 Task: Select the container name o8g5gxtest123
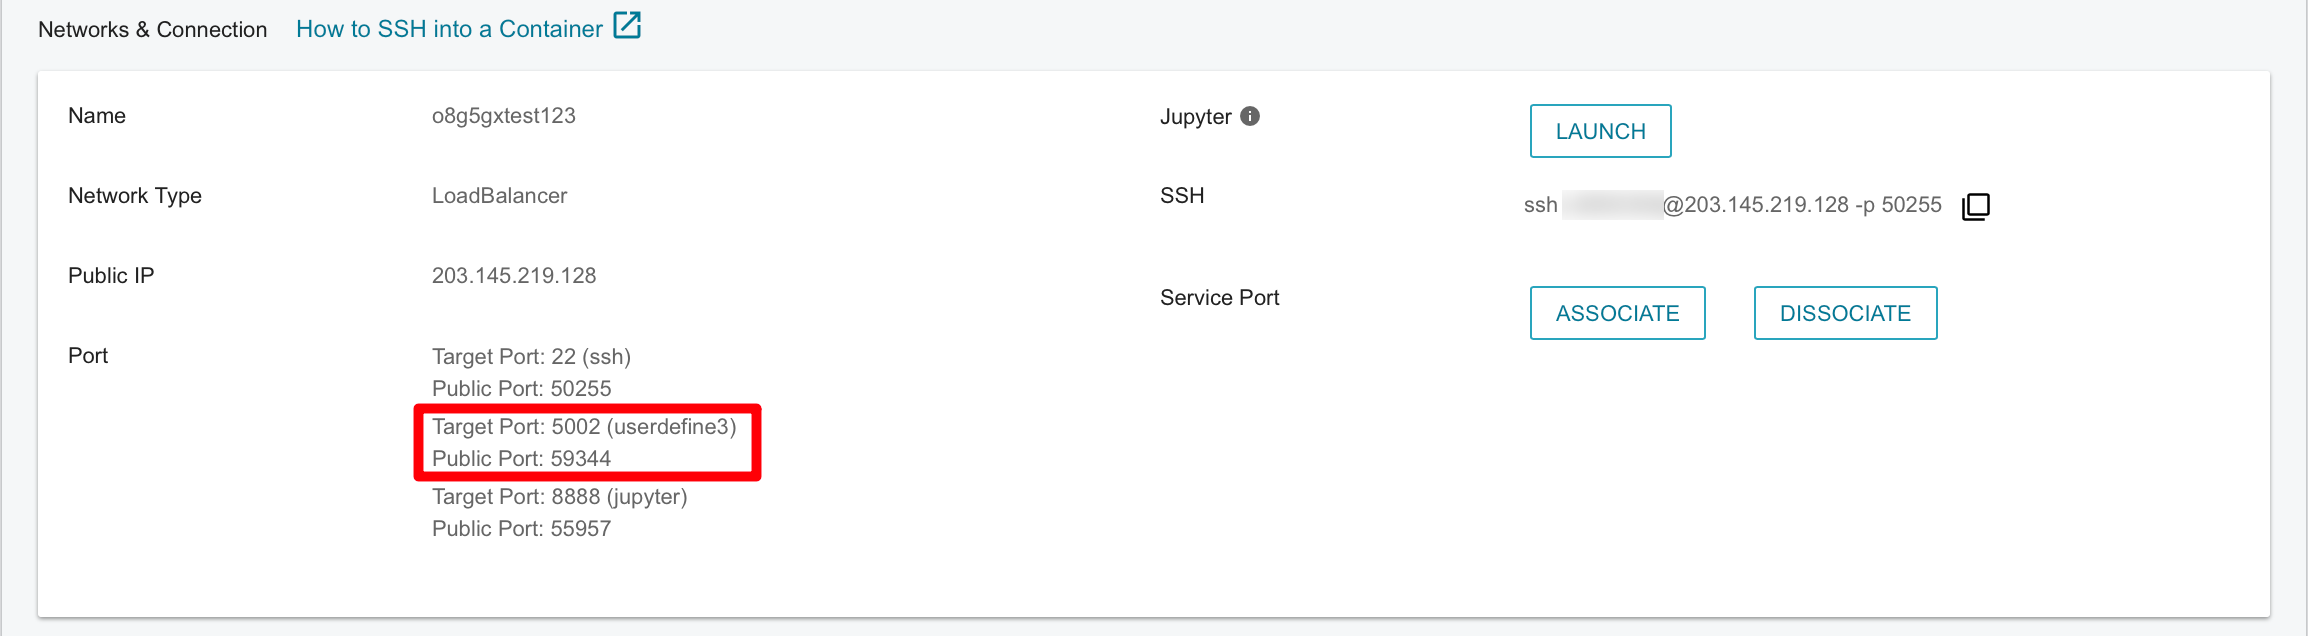coord(503,116)
